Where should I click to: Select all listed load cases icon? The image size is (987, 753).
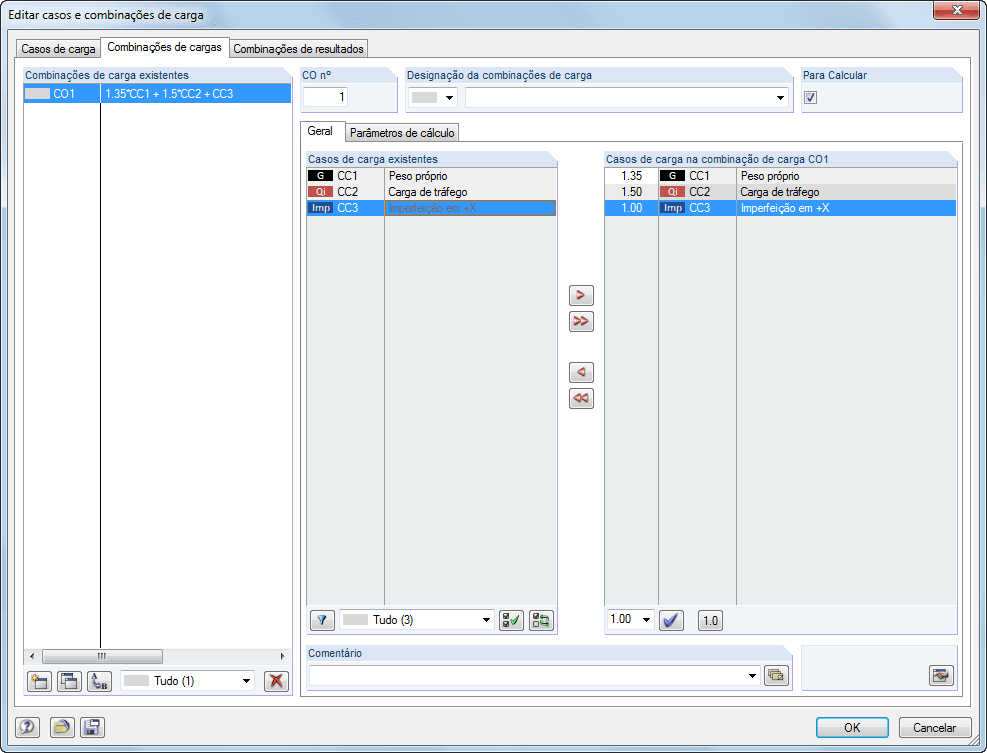[x=511, y=620]
